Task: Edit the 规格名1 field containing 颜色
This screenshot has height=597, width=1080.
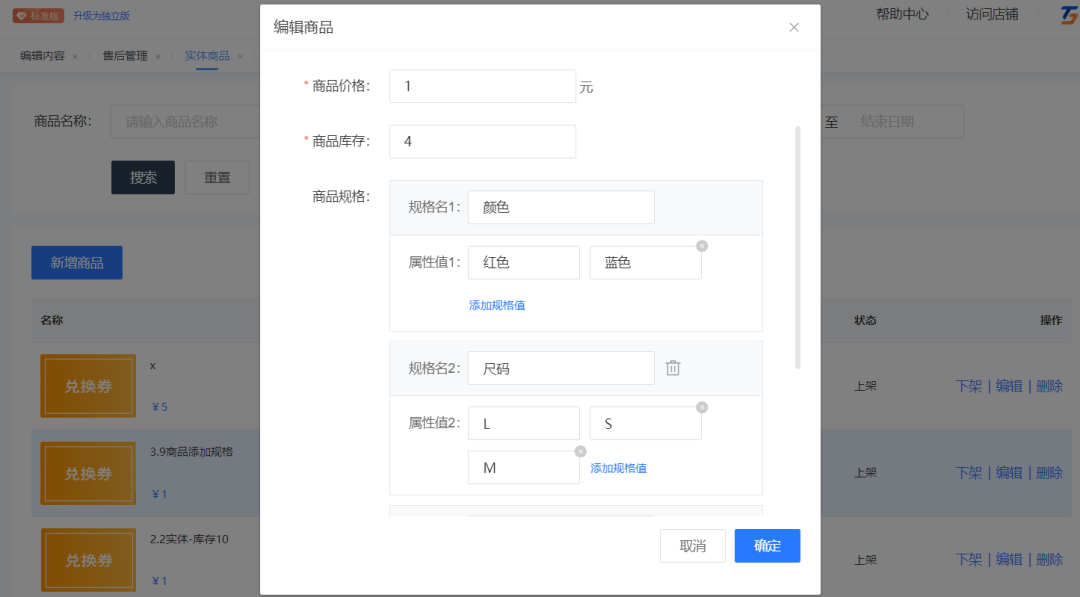Action: tap(561, 207)
